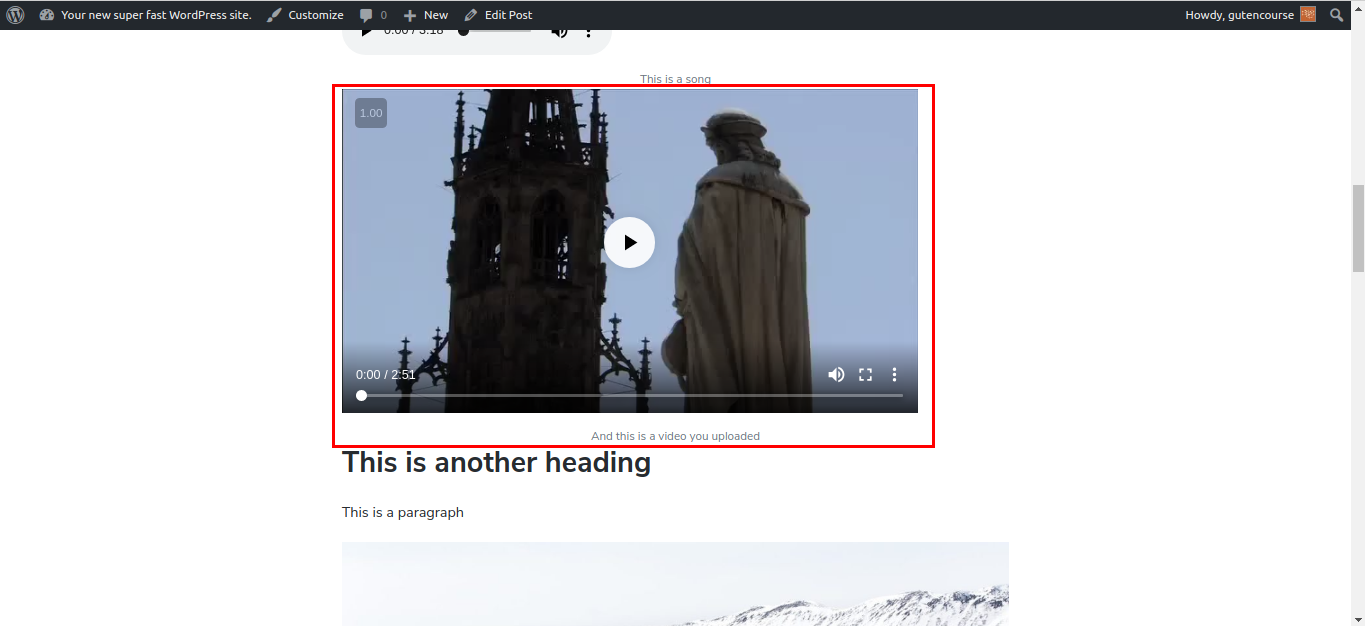
Task: Visit 'Your new super fast WordPress site.' link
Action: coord(156,15)
